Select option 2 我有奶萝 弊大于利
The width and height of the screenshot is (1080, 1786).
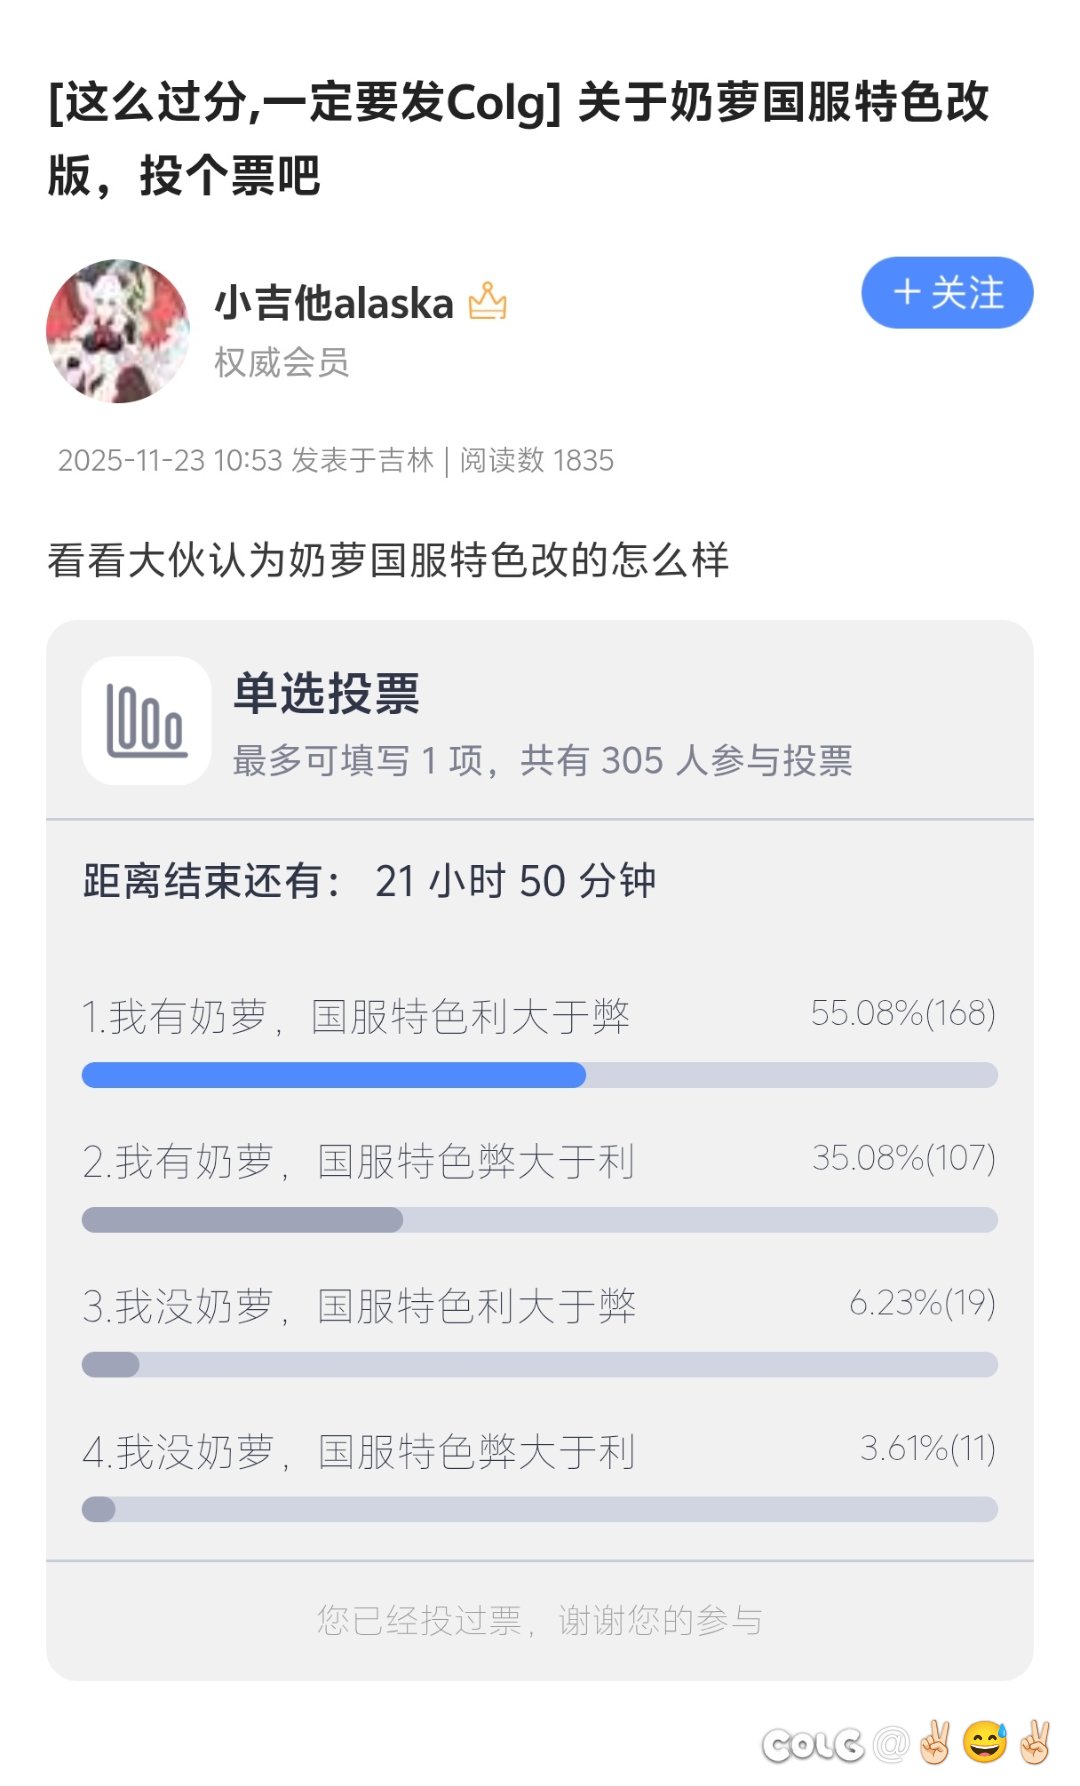(359, 1162)
